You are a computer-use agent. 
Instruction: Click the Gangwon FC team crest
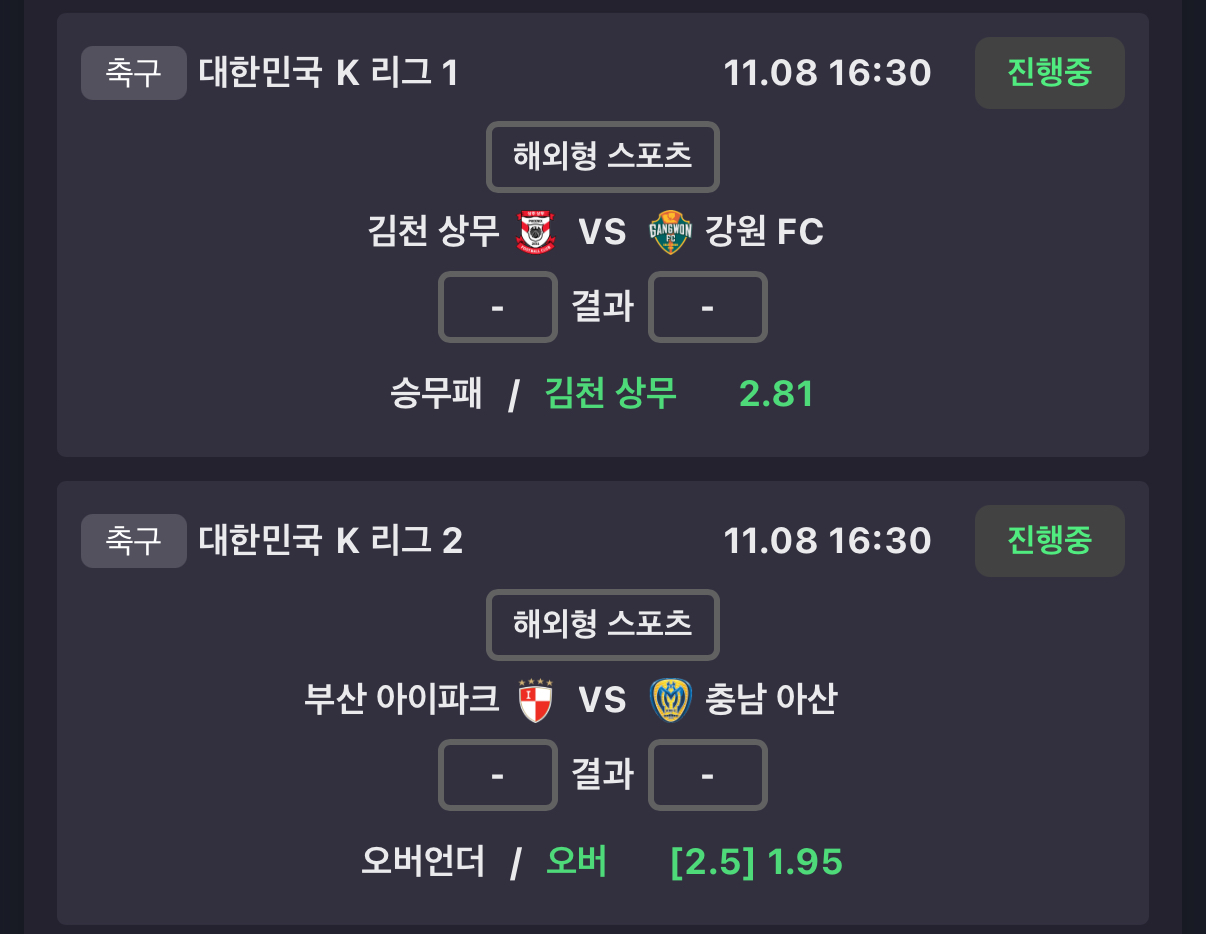coord(670,232)
